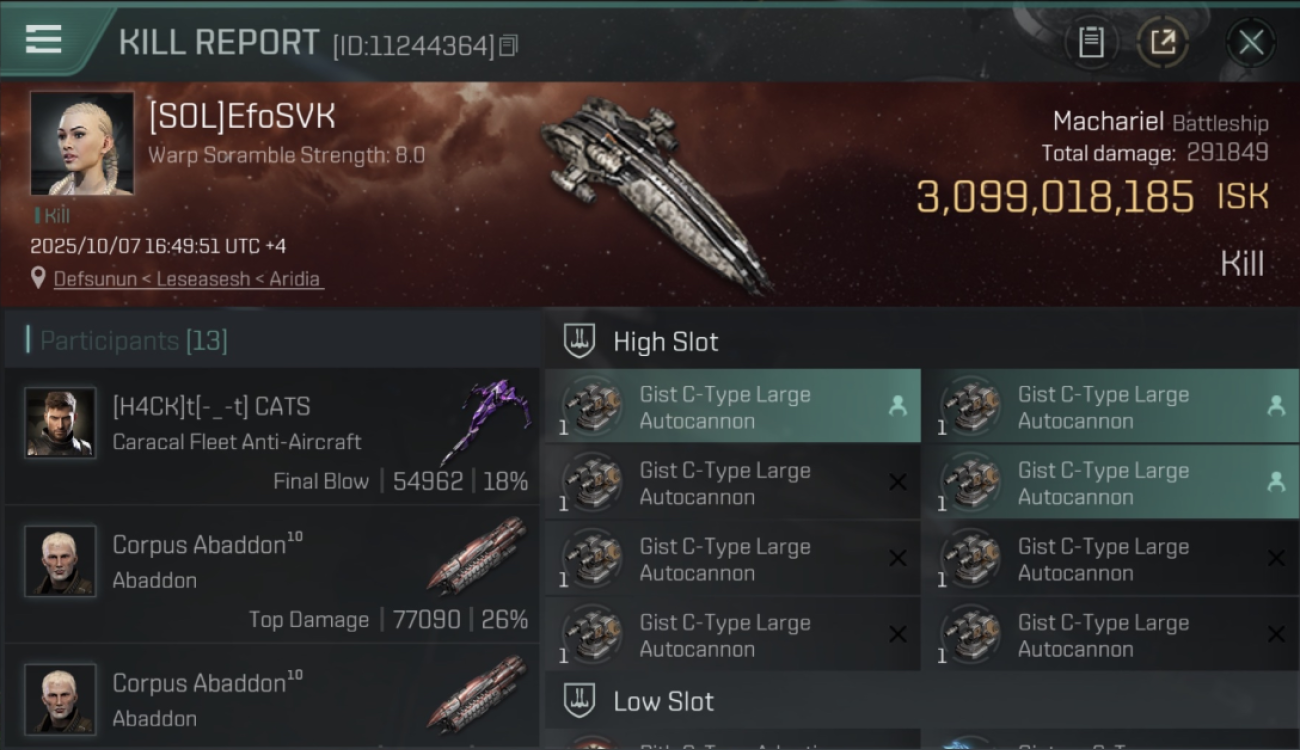Click the Machariel ship image
Screen dimensions: 1300x750
(655, 190)
